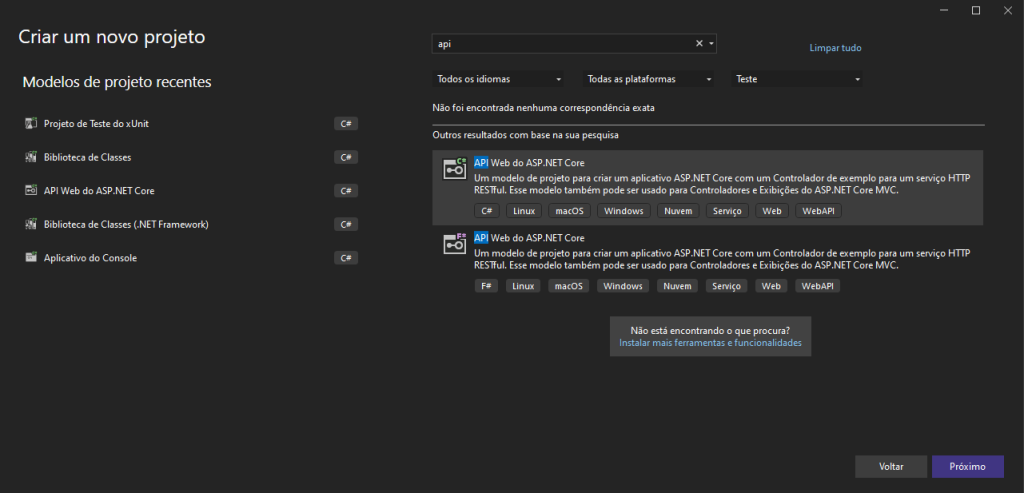Clear the search text with the X icon

(699, 44)
